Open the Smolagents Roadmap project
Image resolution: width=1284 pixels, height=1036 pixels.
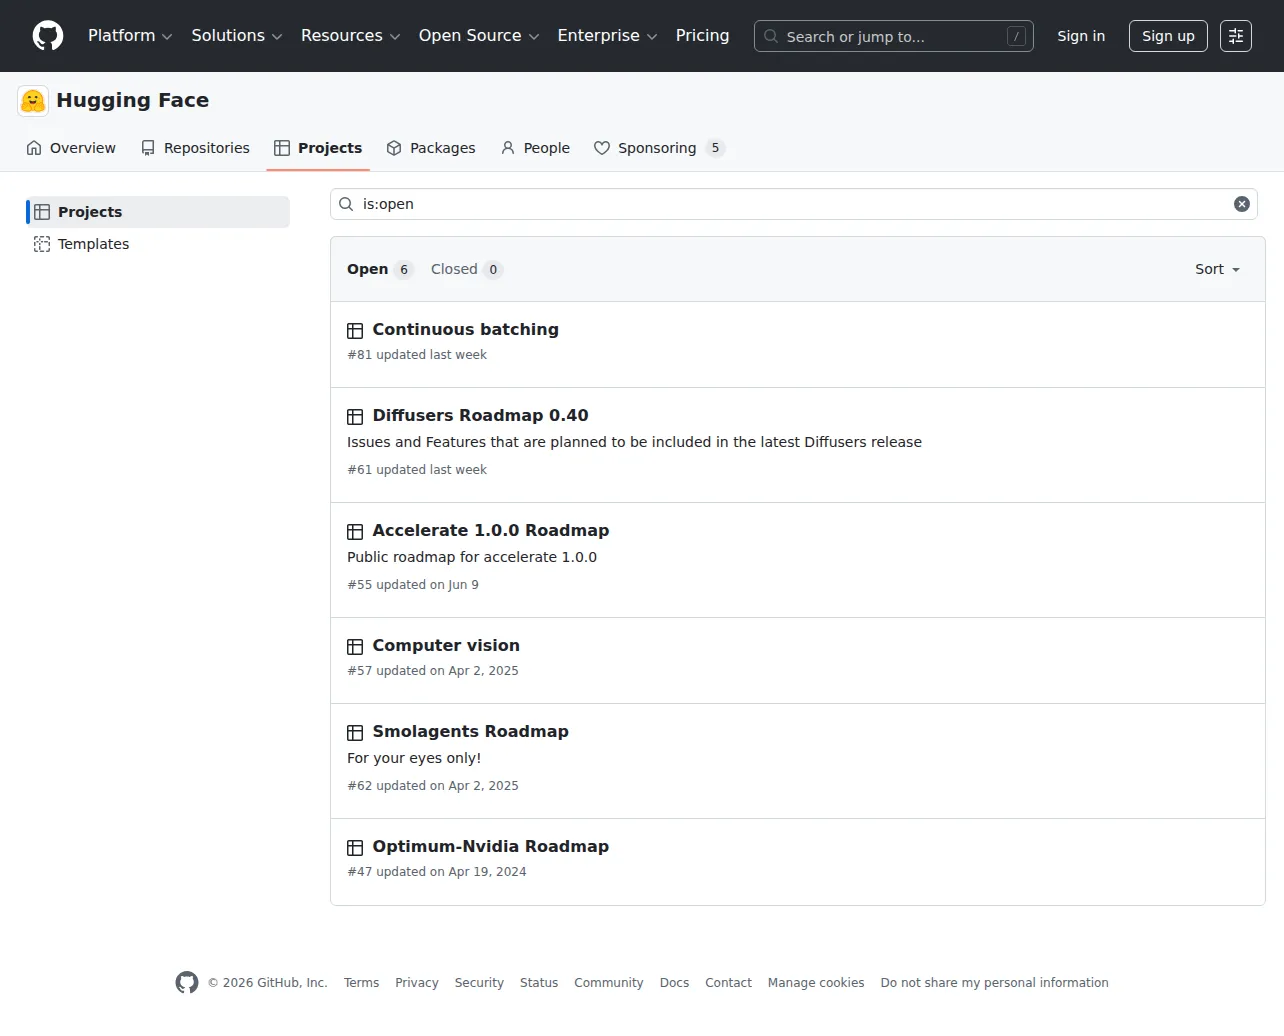[x=470, y=731]
